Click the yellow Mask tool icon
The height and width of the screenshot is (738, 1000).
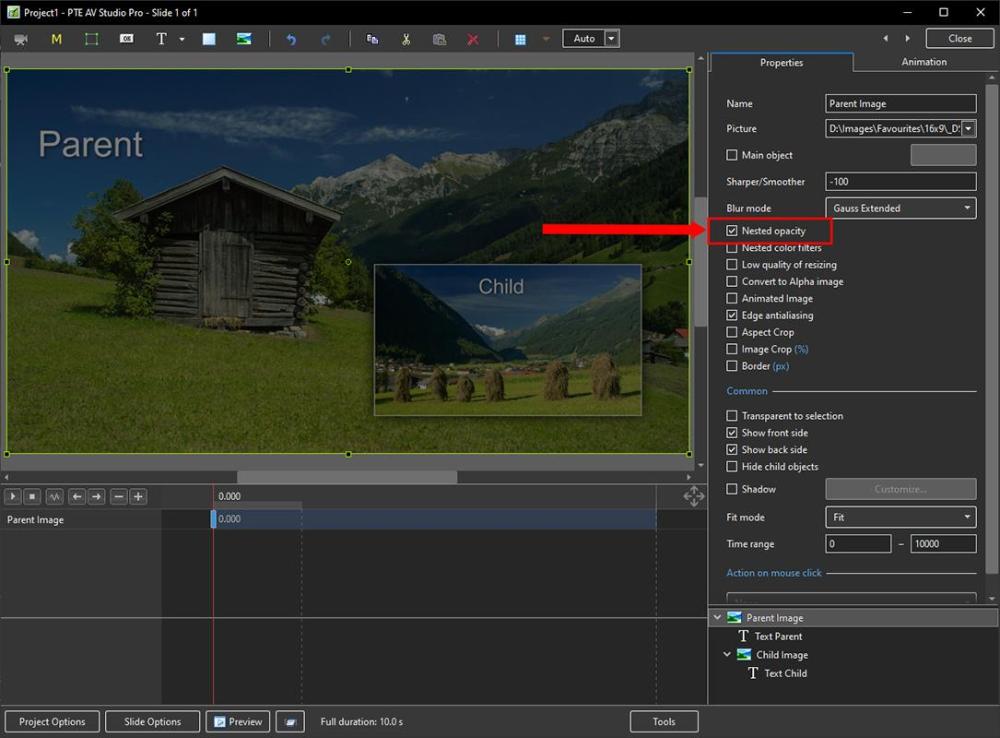[56, 39]
